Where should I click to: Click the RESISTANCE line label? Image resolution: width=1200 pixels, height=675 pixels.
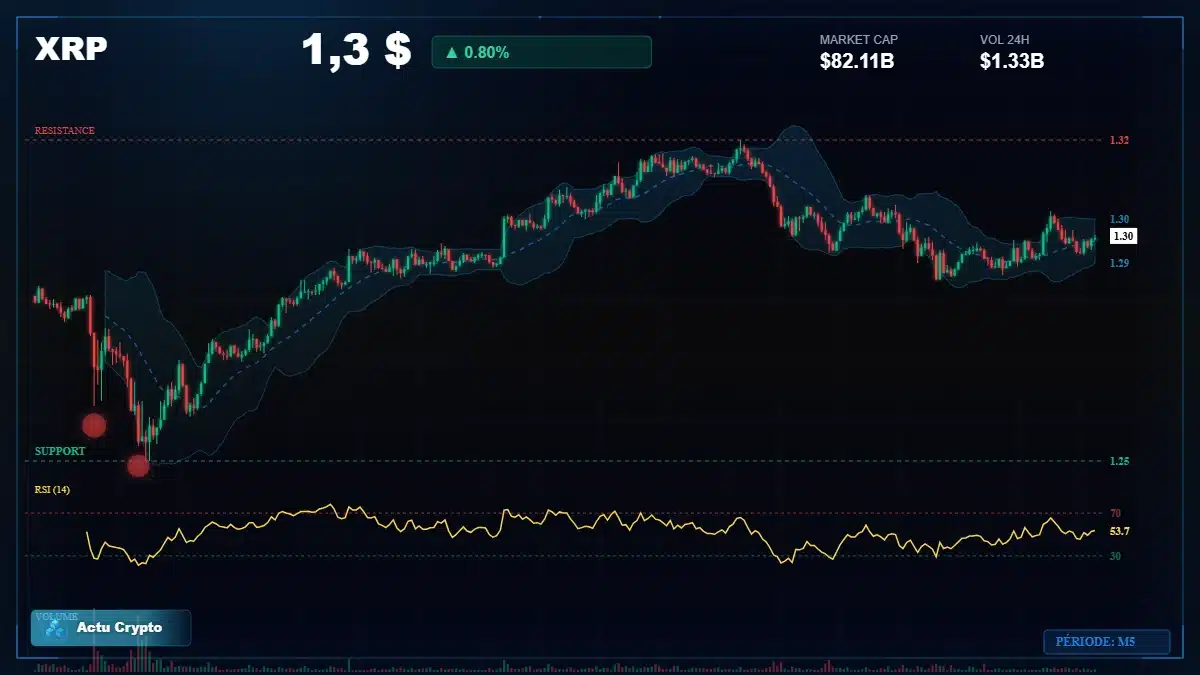point(65,131)
